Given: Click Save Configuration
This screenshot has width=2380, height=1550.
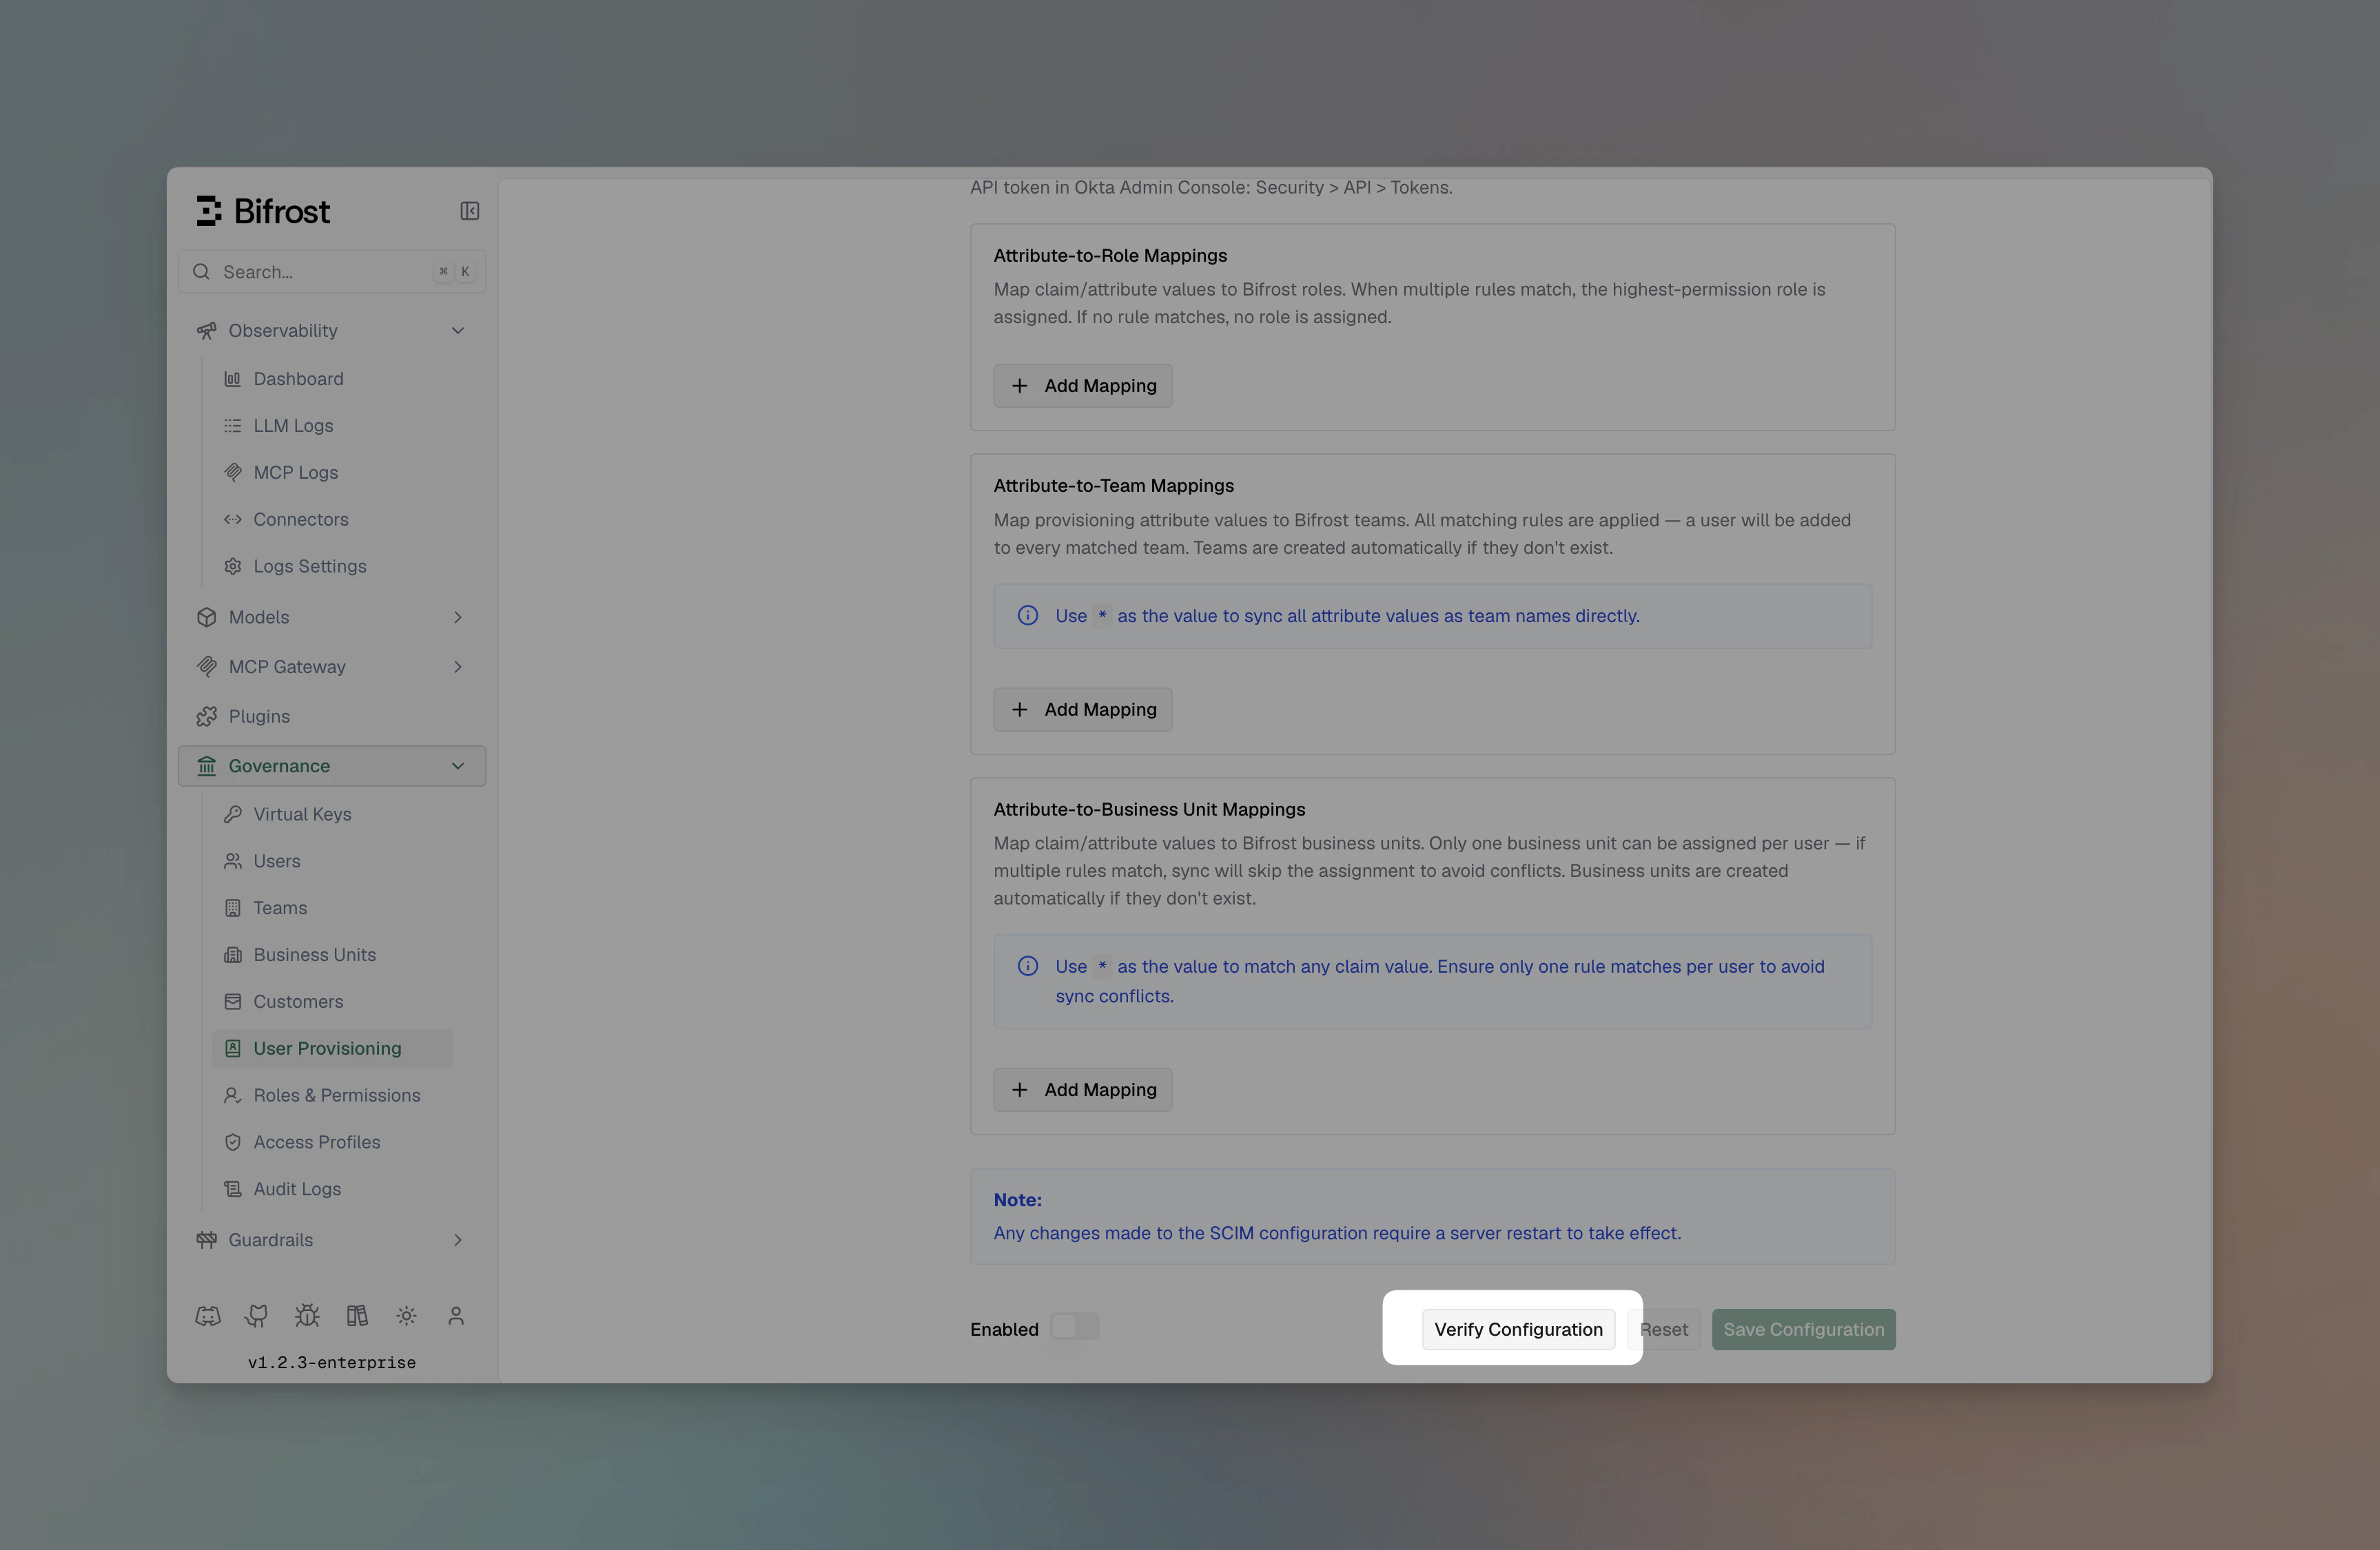Looking at the screenshot, I should tap(1803, 1329).
